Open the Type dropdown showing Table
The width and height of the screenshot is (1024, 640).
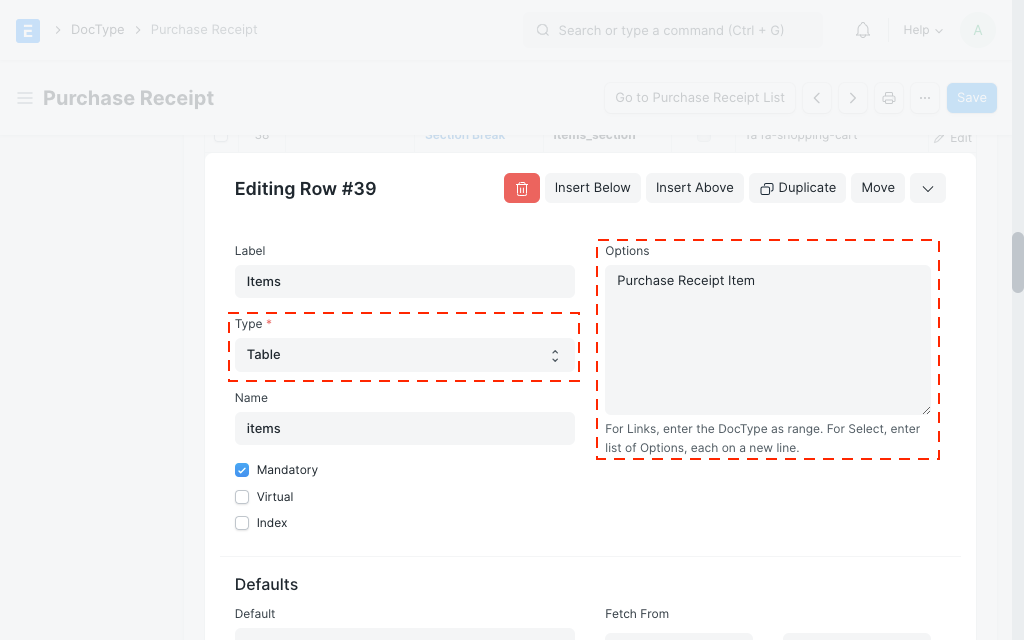404,355
